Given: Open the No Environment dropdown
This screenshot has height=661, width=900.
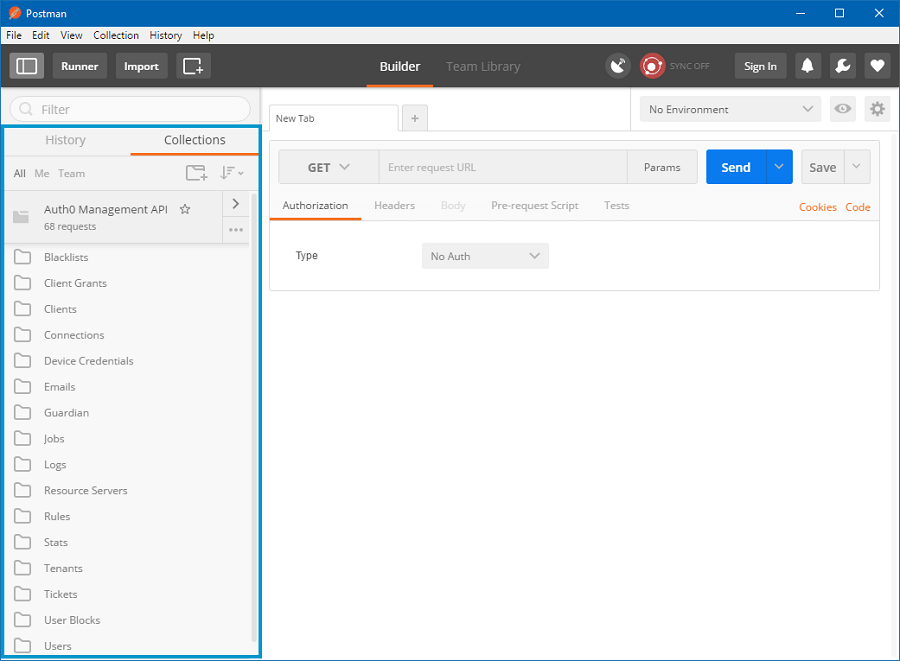Looking at the screenshot, I should tap(730, 109).
